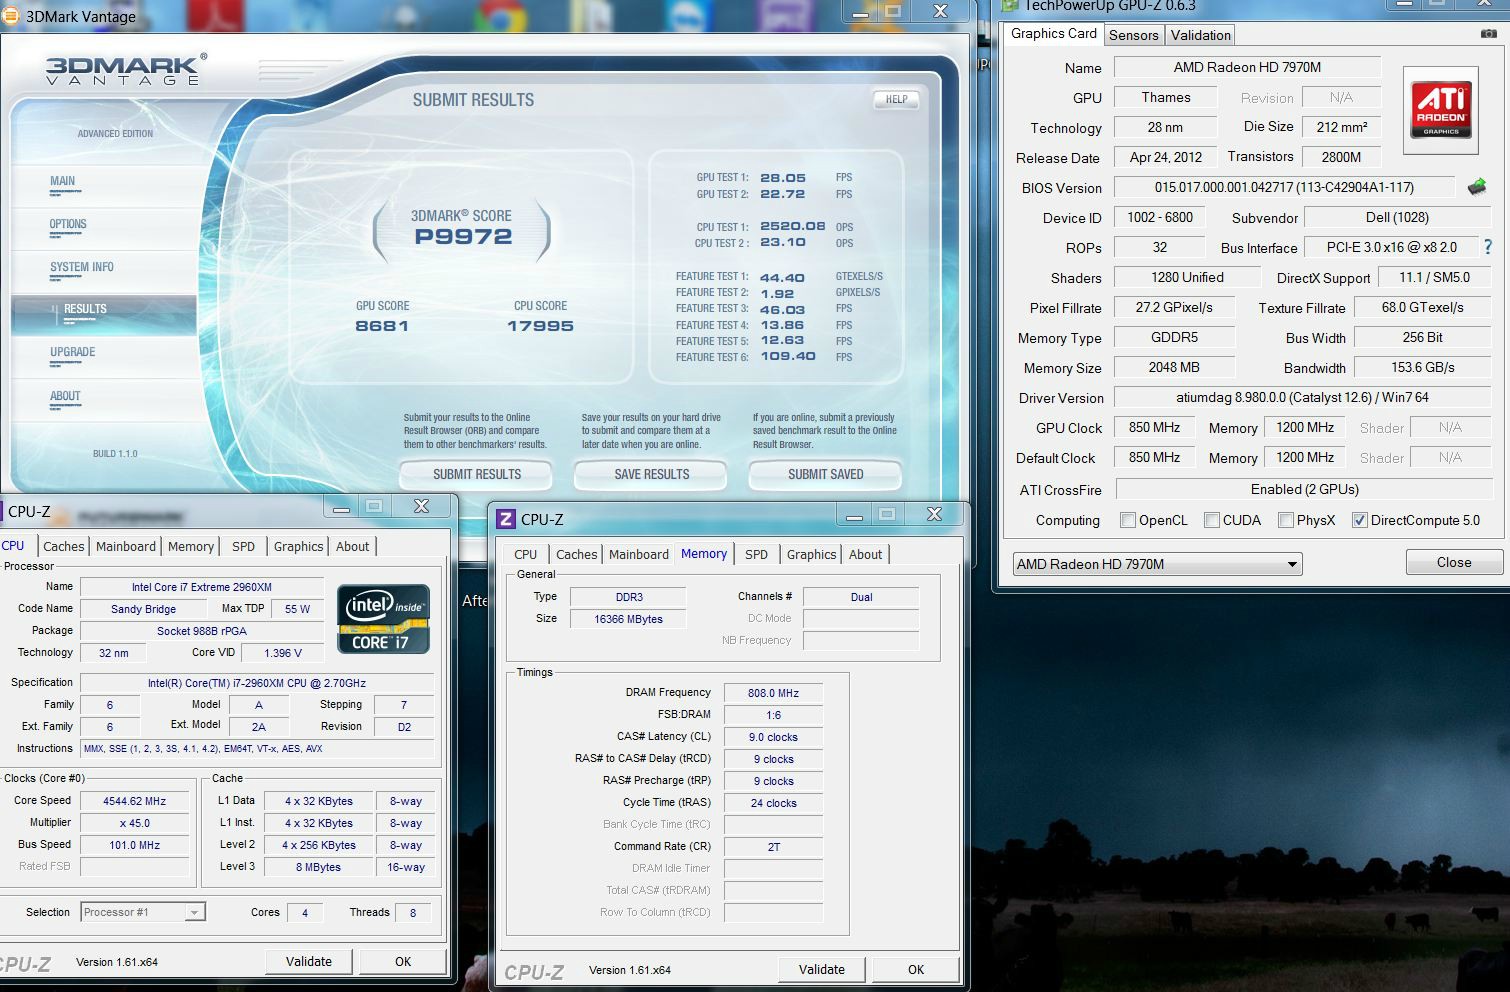
Task: Select the CPU tab in the left CPU-Z window
Action: click(x=14, y=545)
